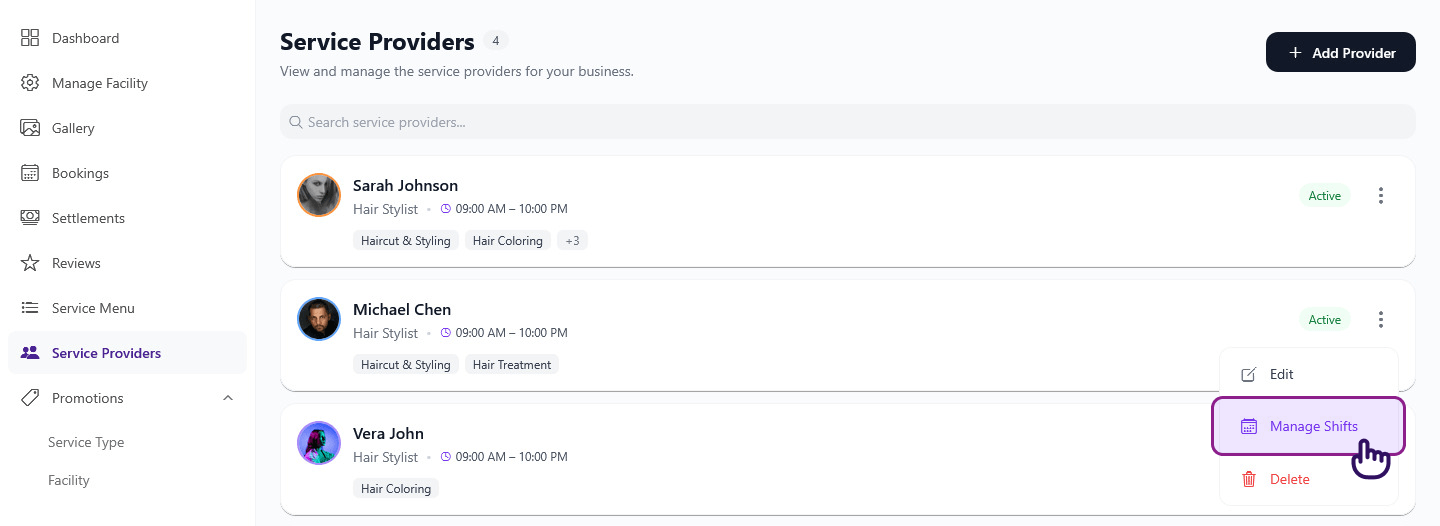The image size is (1440, 526).
Task: Open Facility under Promotions
Action: tap(69, 480)
